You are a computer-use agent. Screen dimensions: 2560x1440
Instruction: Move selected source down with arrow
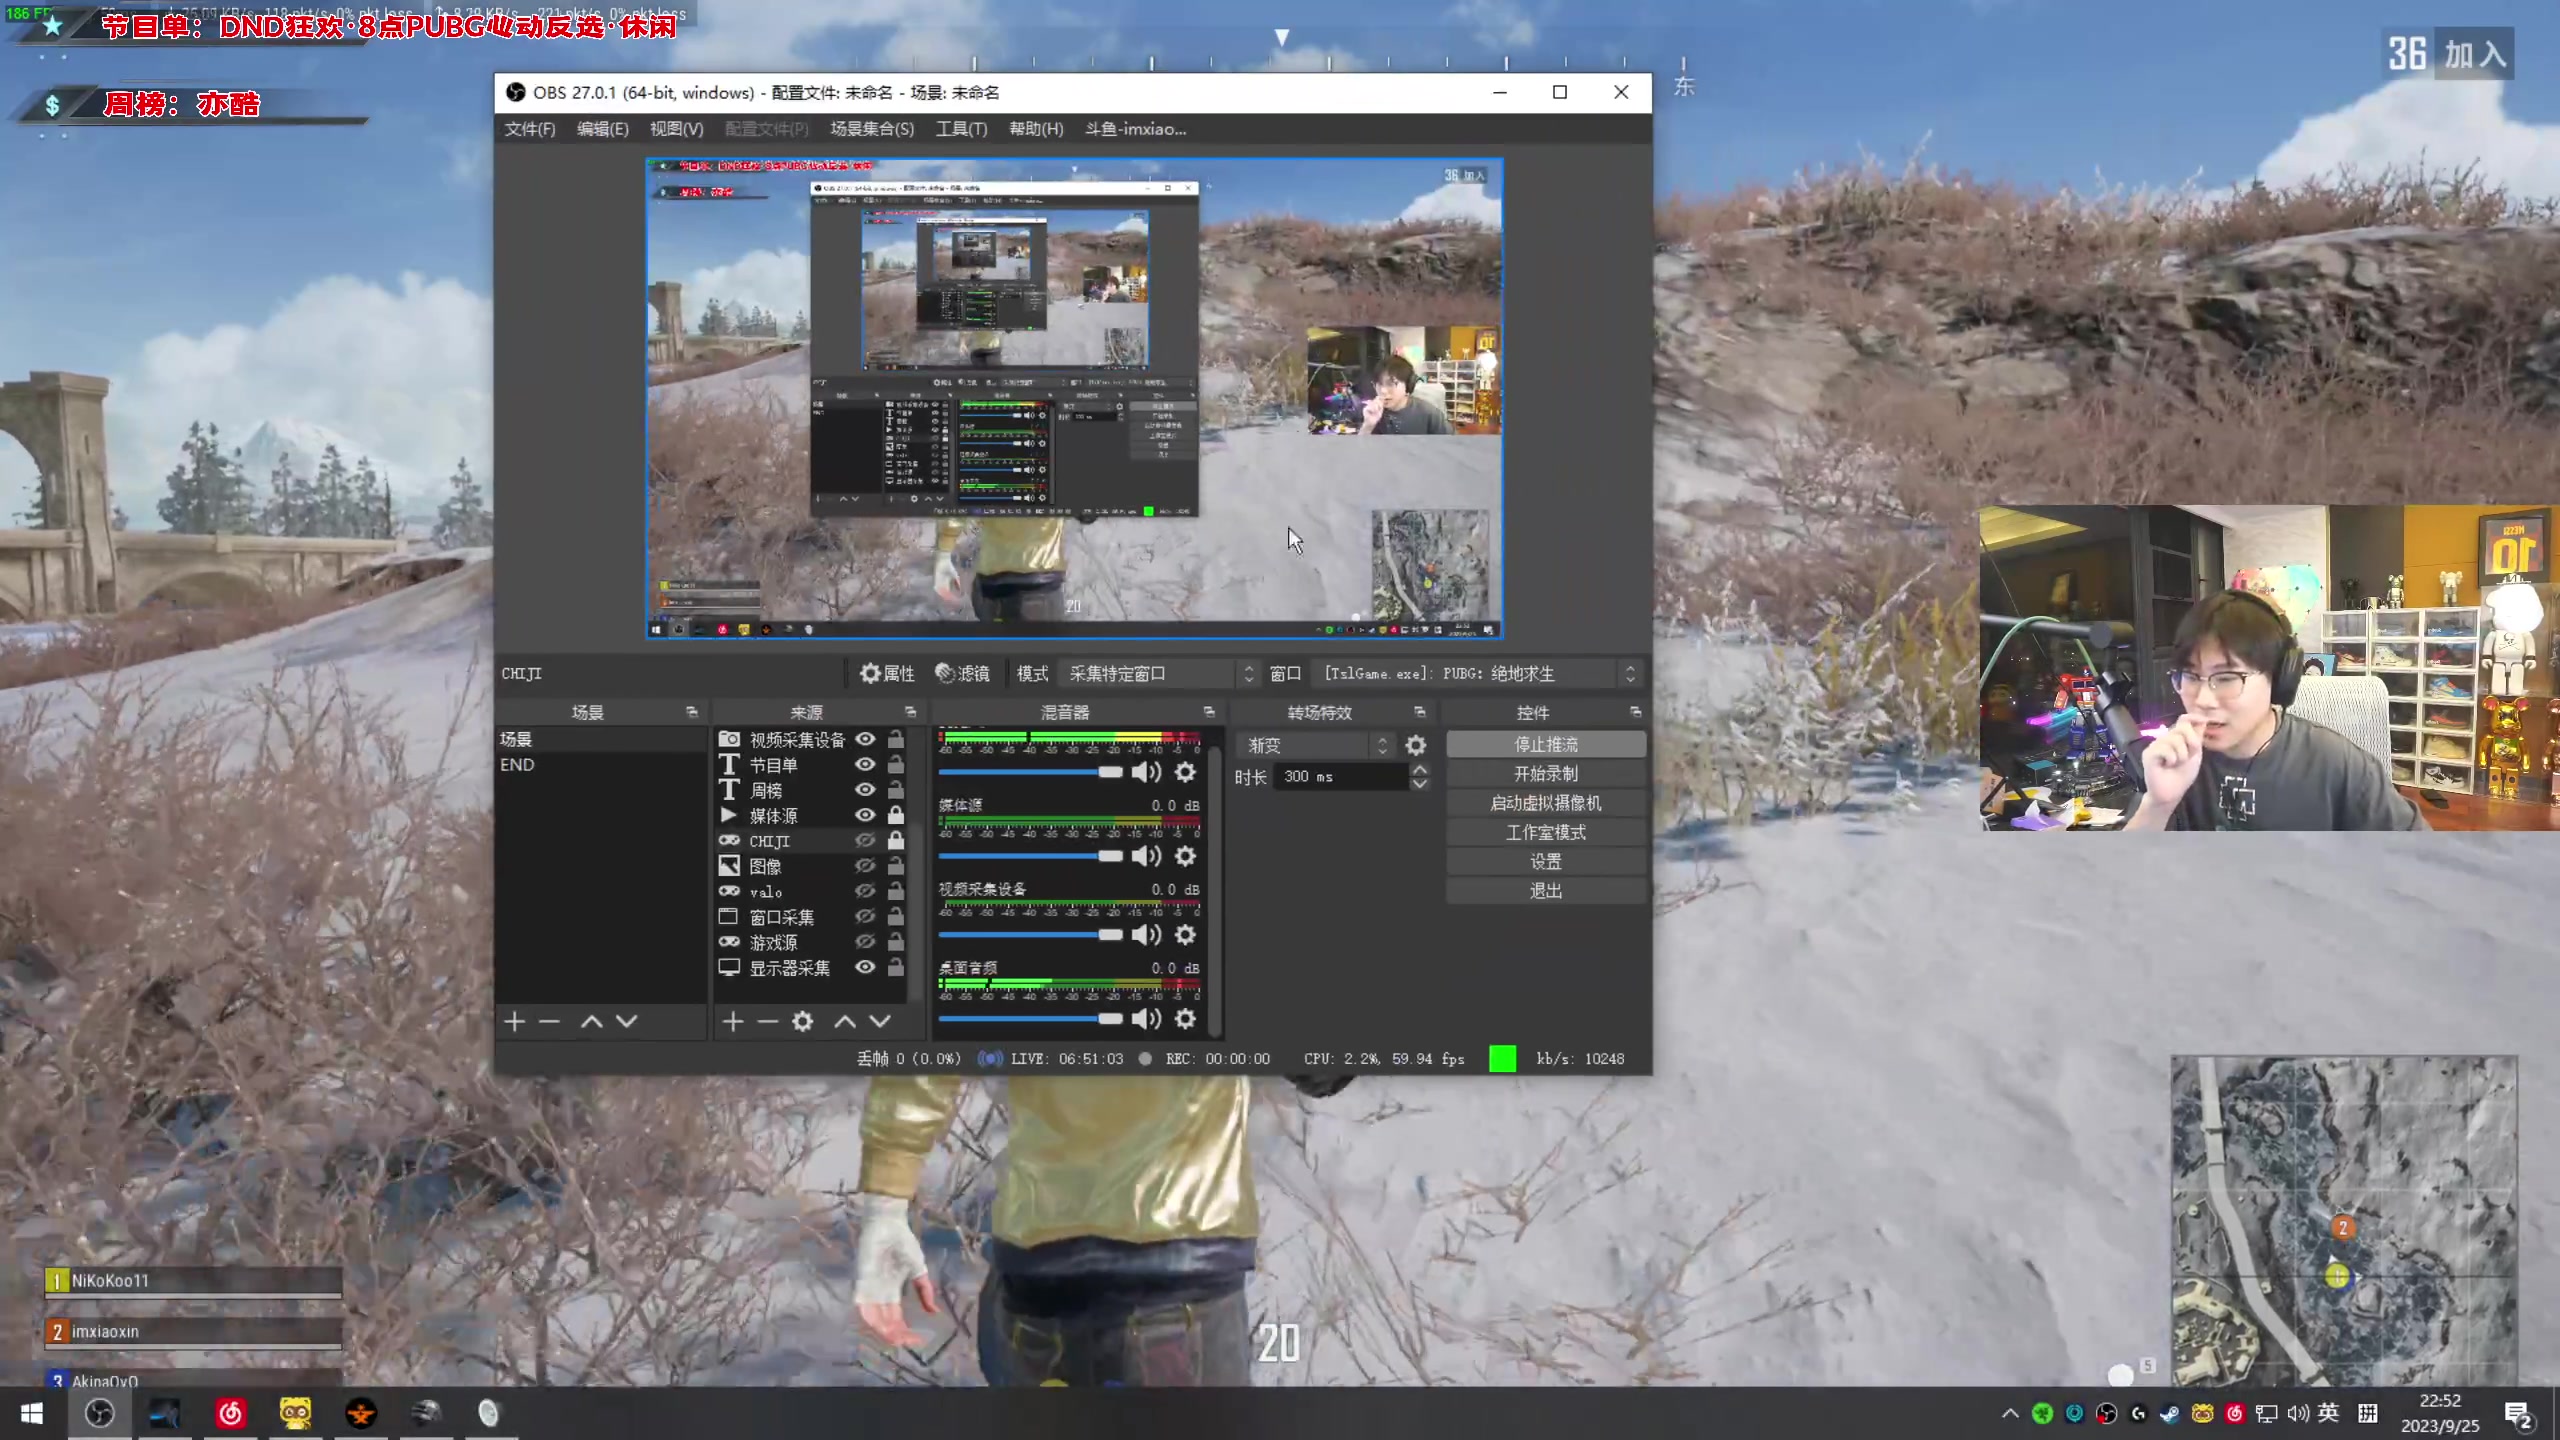(x=880, y=1021)
